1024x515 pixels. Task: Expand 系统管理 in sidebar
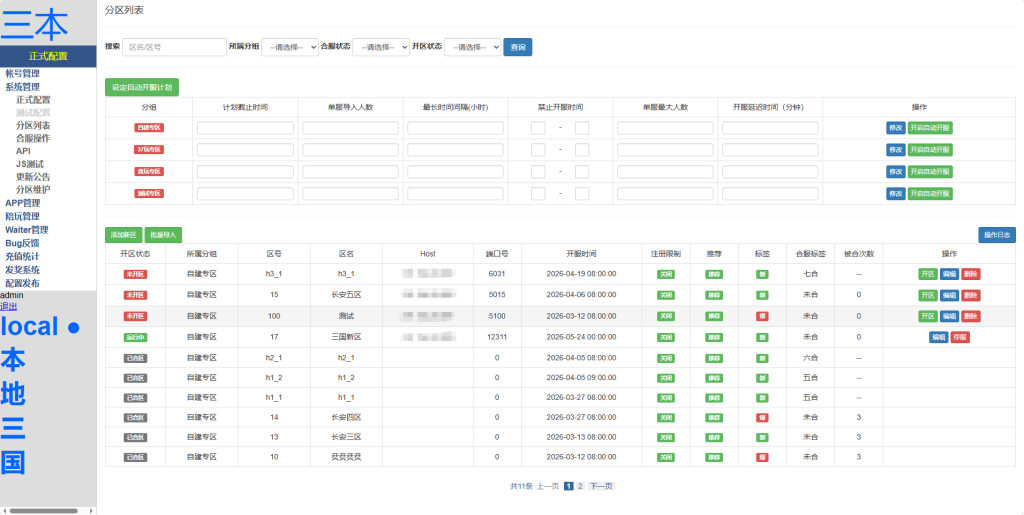[x=22, y=87]
